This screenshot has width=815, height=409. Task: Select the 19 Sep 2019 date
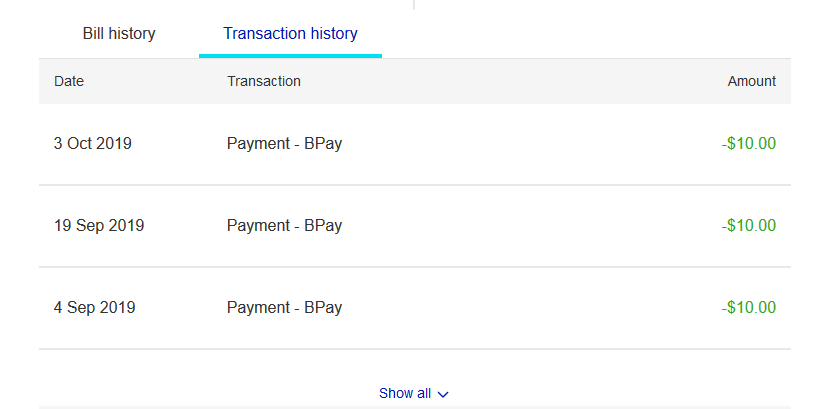click(x=99, y=226)
